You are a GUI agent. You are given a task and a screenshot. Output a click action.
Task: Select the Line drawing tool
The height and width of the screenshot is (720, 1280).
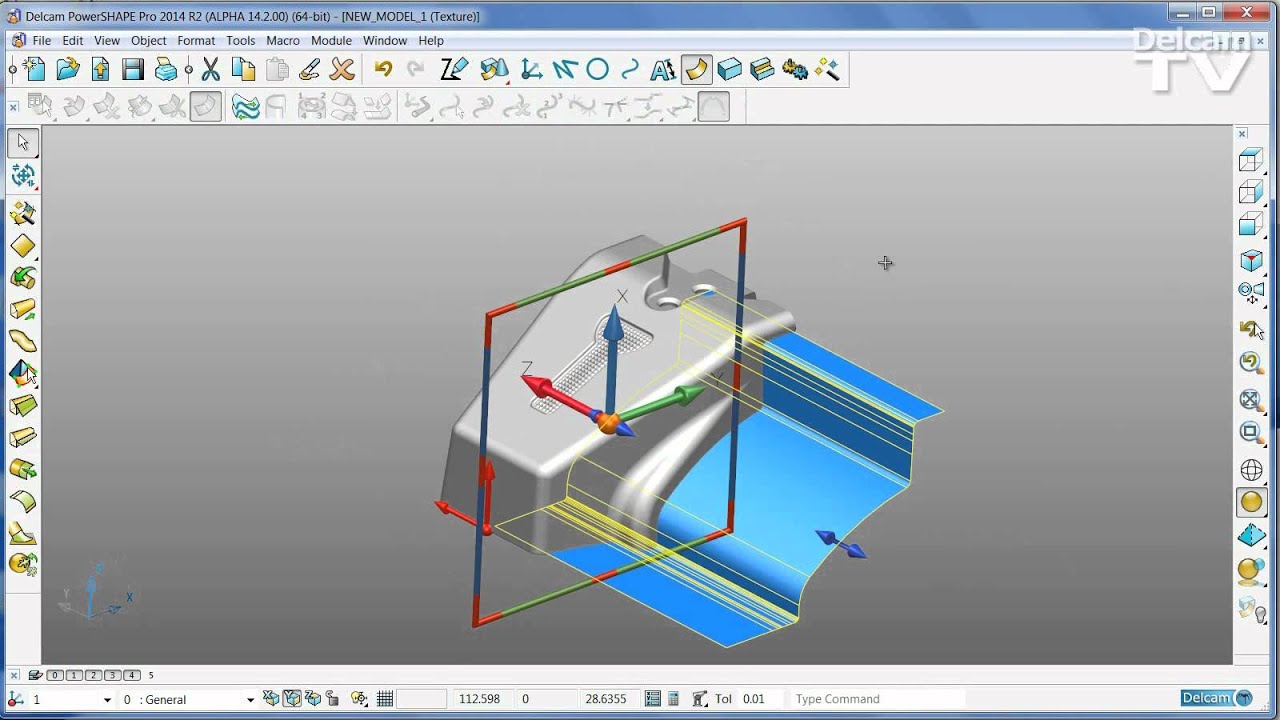point(564,69)
